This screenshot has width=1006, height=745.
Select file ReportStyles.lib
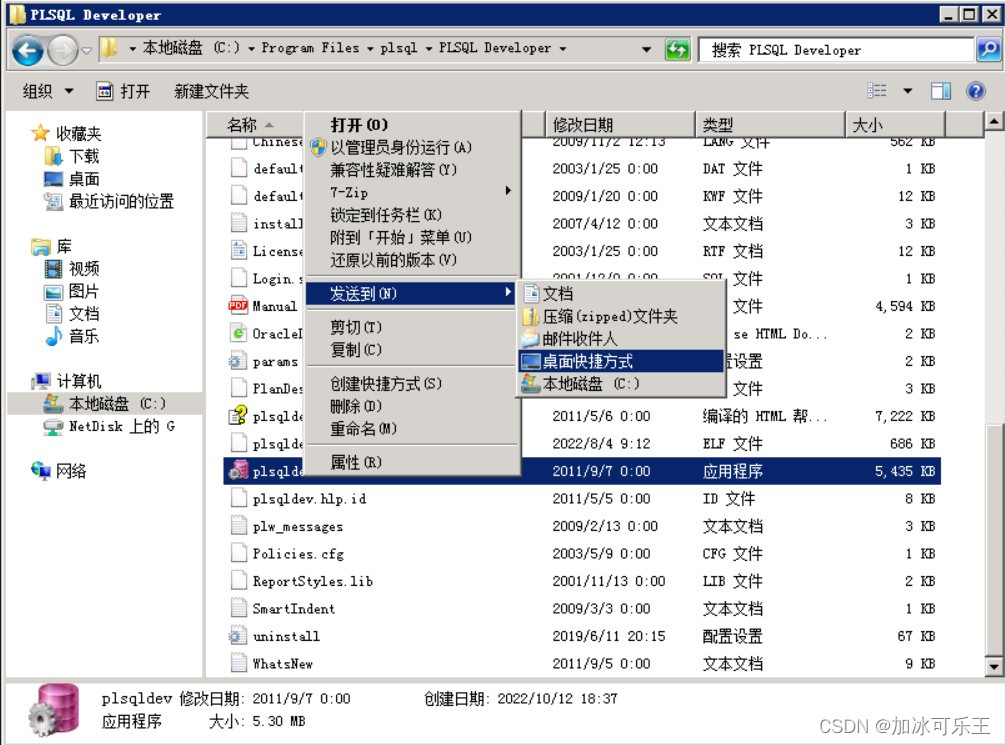pos(312,581)
